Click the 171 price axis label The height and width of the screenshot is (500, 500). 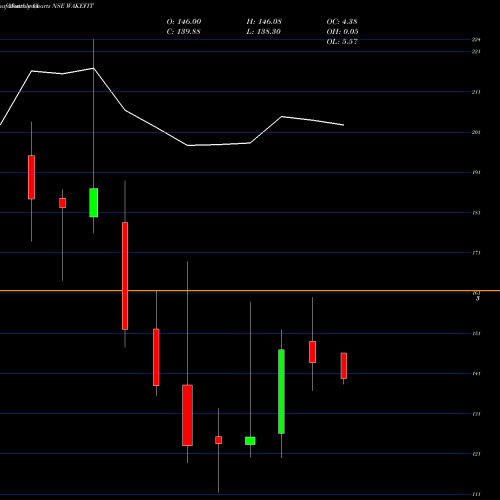pyautogui.click(x=476, y=253)
